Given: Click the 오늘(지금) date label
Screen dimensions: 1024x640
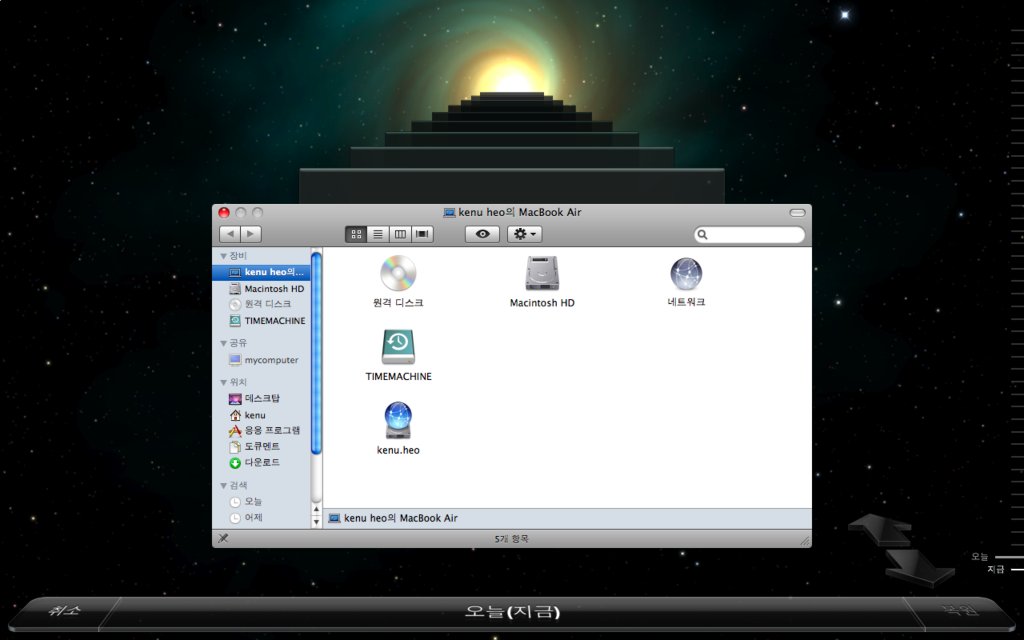Looking at the screenshot, I should point(512,612).
